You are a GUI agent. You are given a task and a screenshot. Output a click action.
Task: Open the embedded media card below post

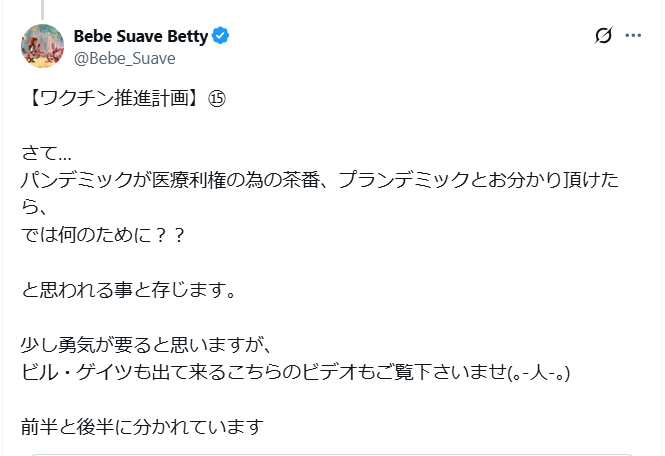tap(332, 452)
